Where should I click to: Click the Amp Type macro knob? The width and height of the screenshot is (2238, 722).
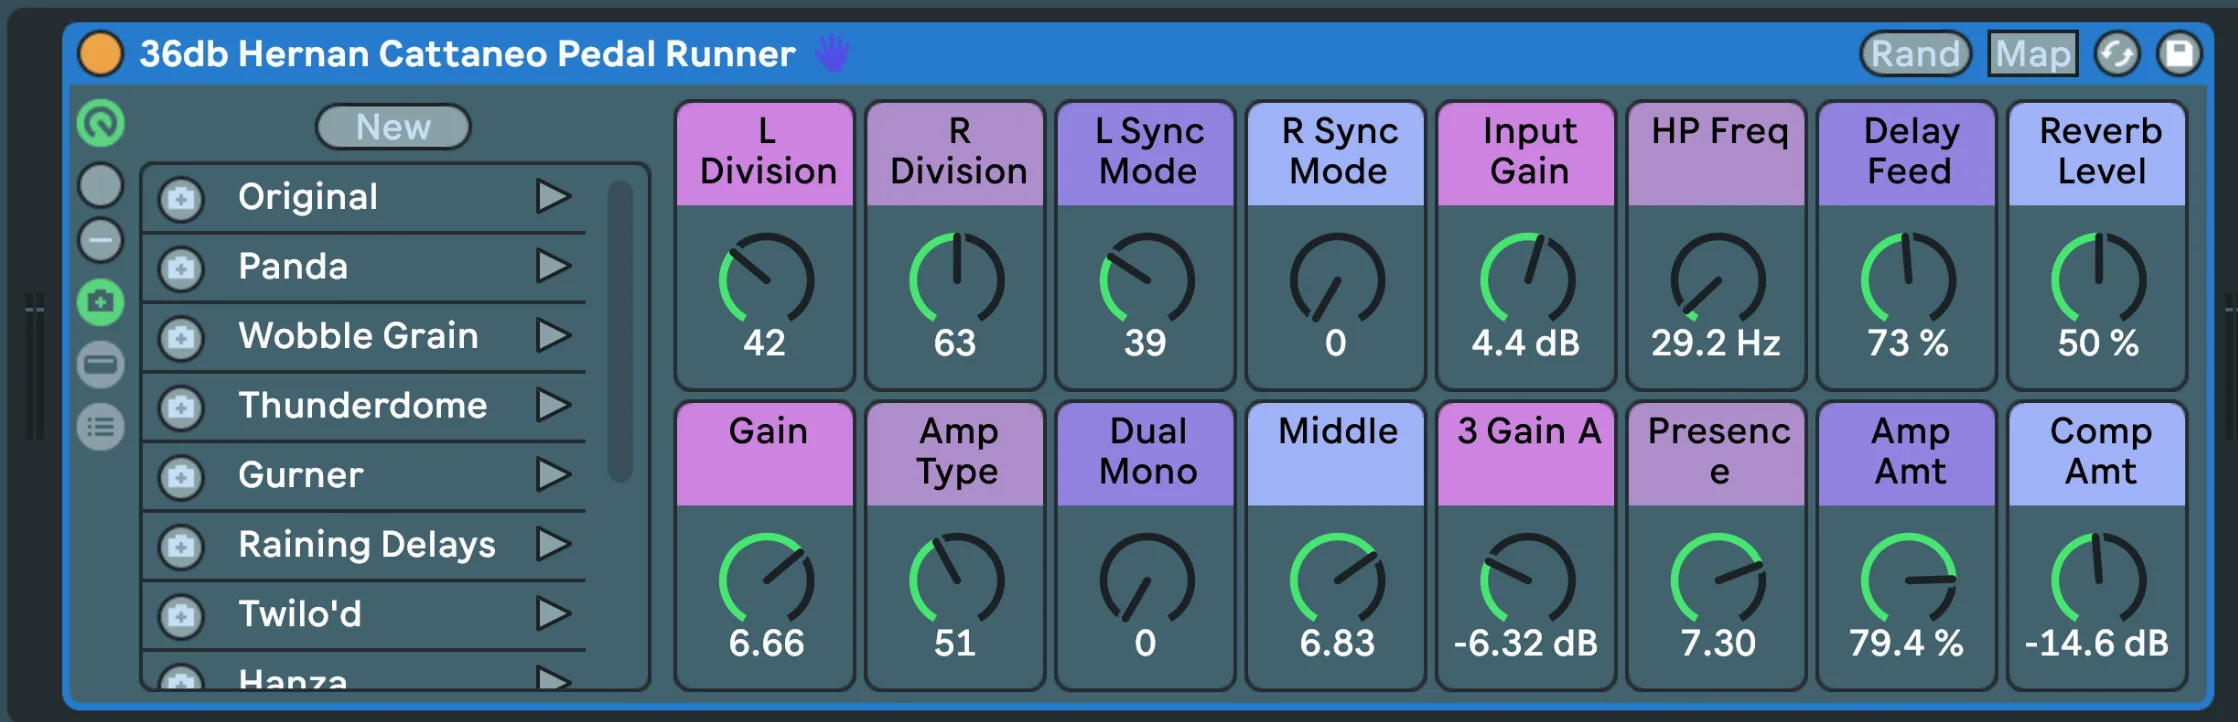point(956,580)
